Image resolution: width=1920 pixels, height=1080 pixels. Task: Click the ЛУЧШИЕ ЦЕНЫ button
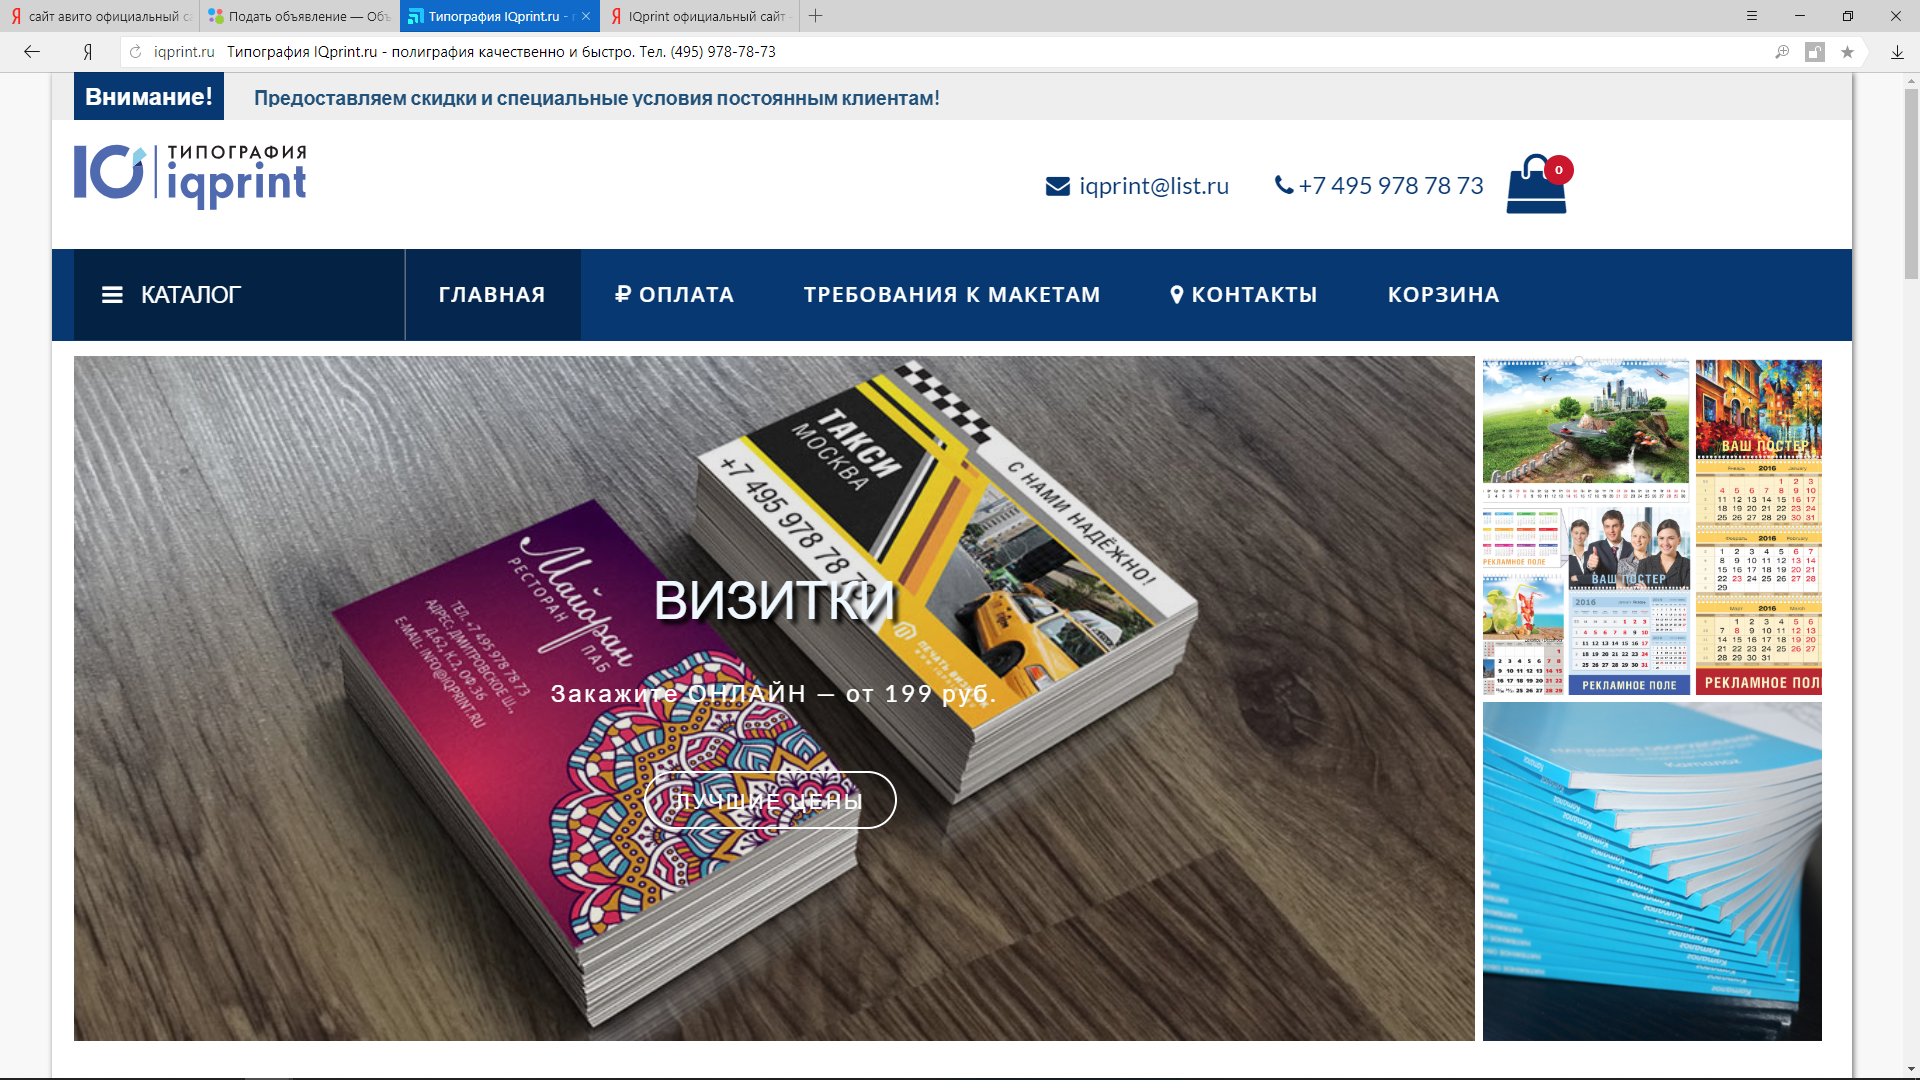[769, 801]
